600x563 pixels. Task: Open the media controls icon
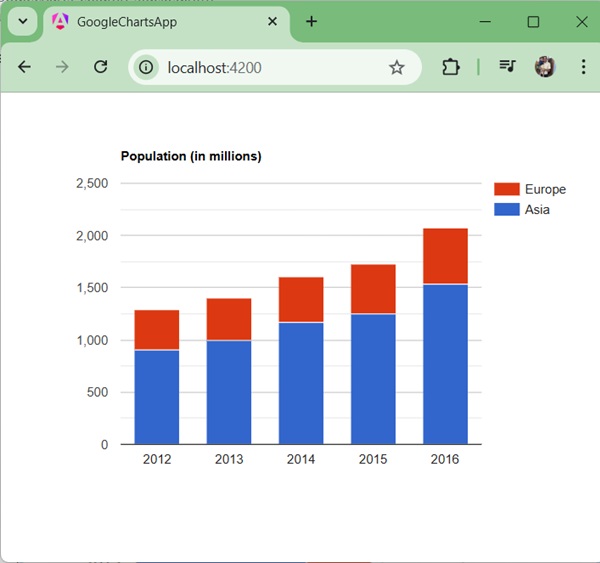pyautogui.click(x=508, y=67)
